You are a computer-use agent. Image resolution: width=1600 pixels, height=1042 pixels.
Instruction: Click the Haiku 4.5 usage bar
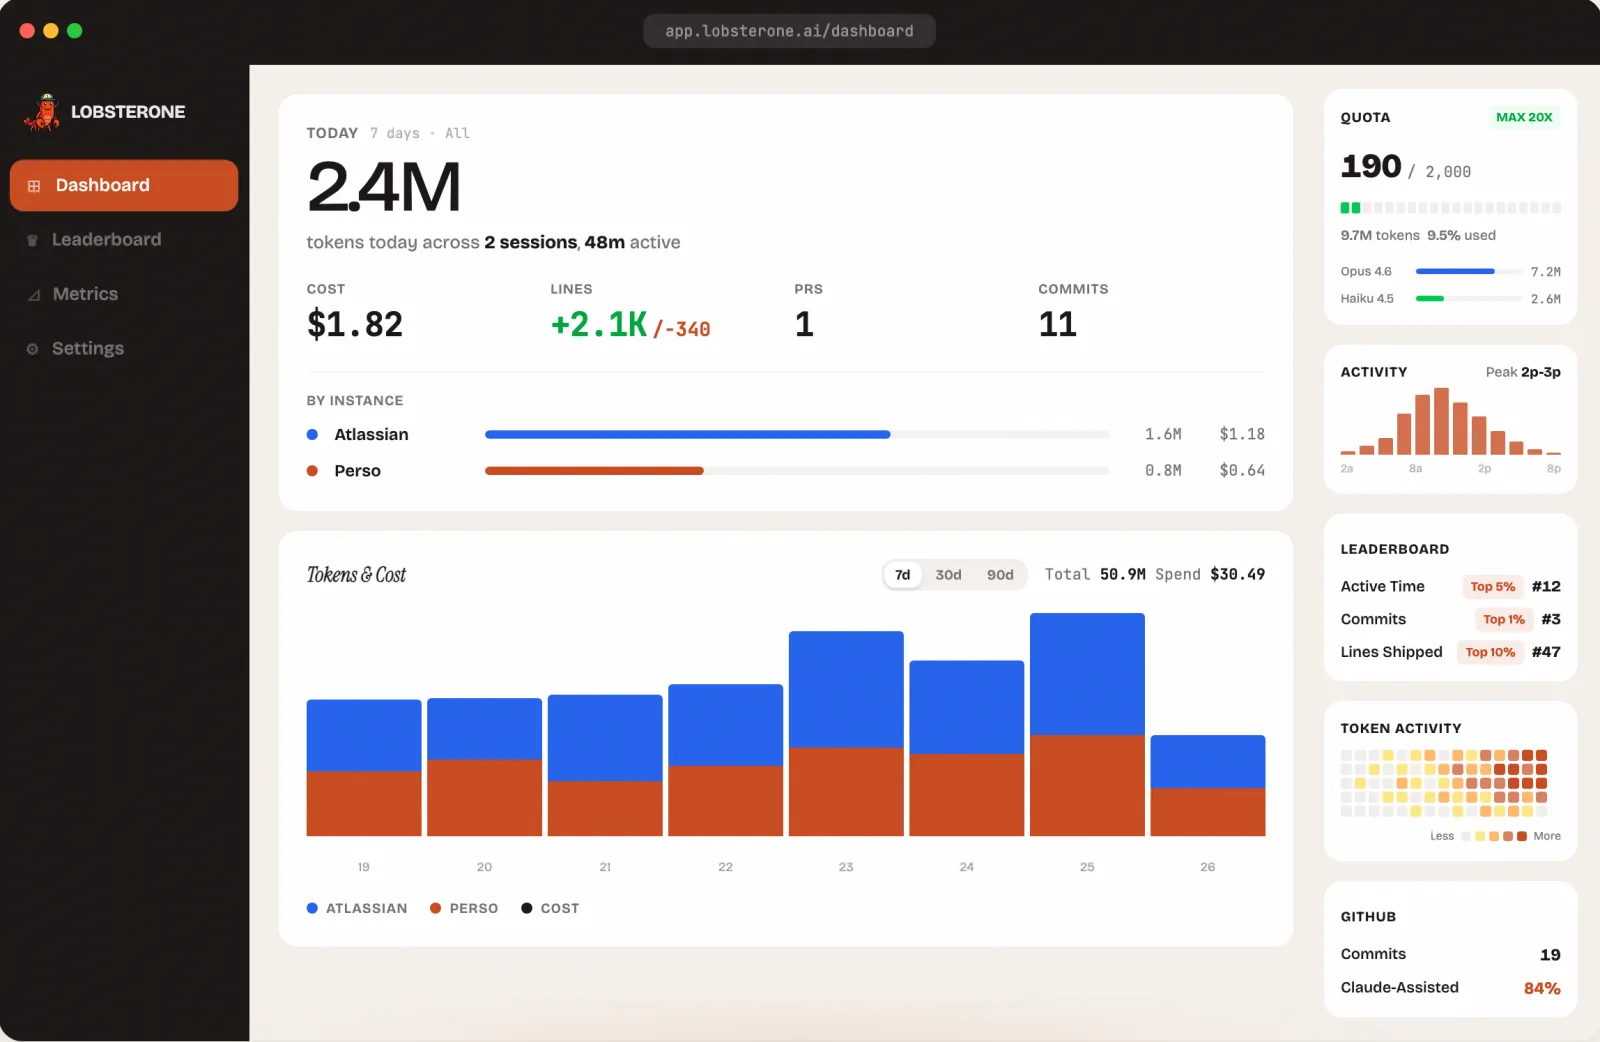(x=1468, y=299)
